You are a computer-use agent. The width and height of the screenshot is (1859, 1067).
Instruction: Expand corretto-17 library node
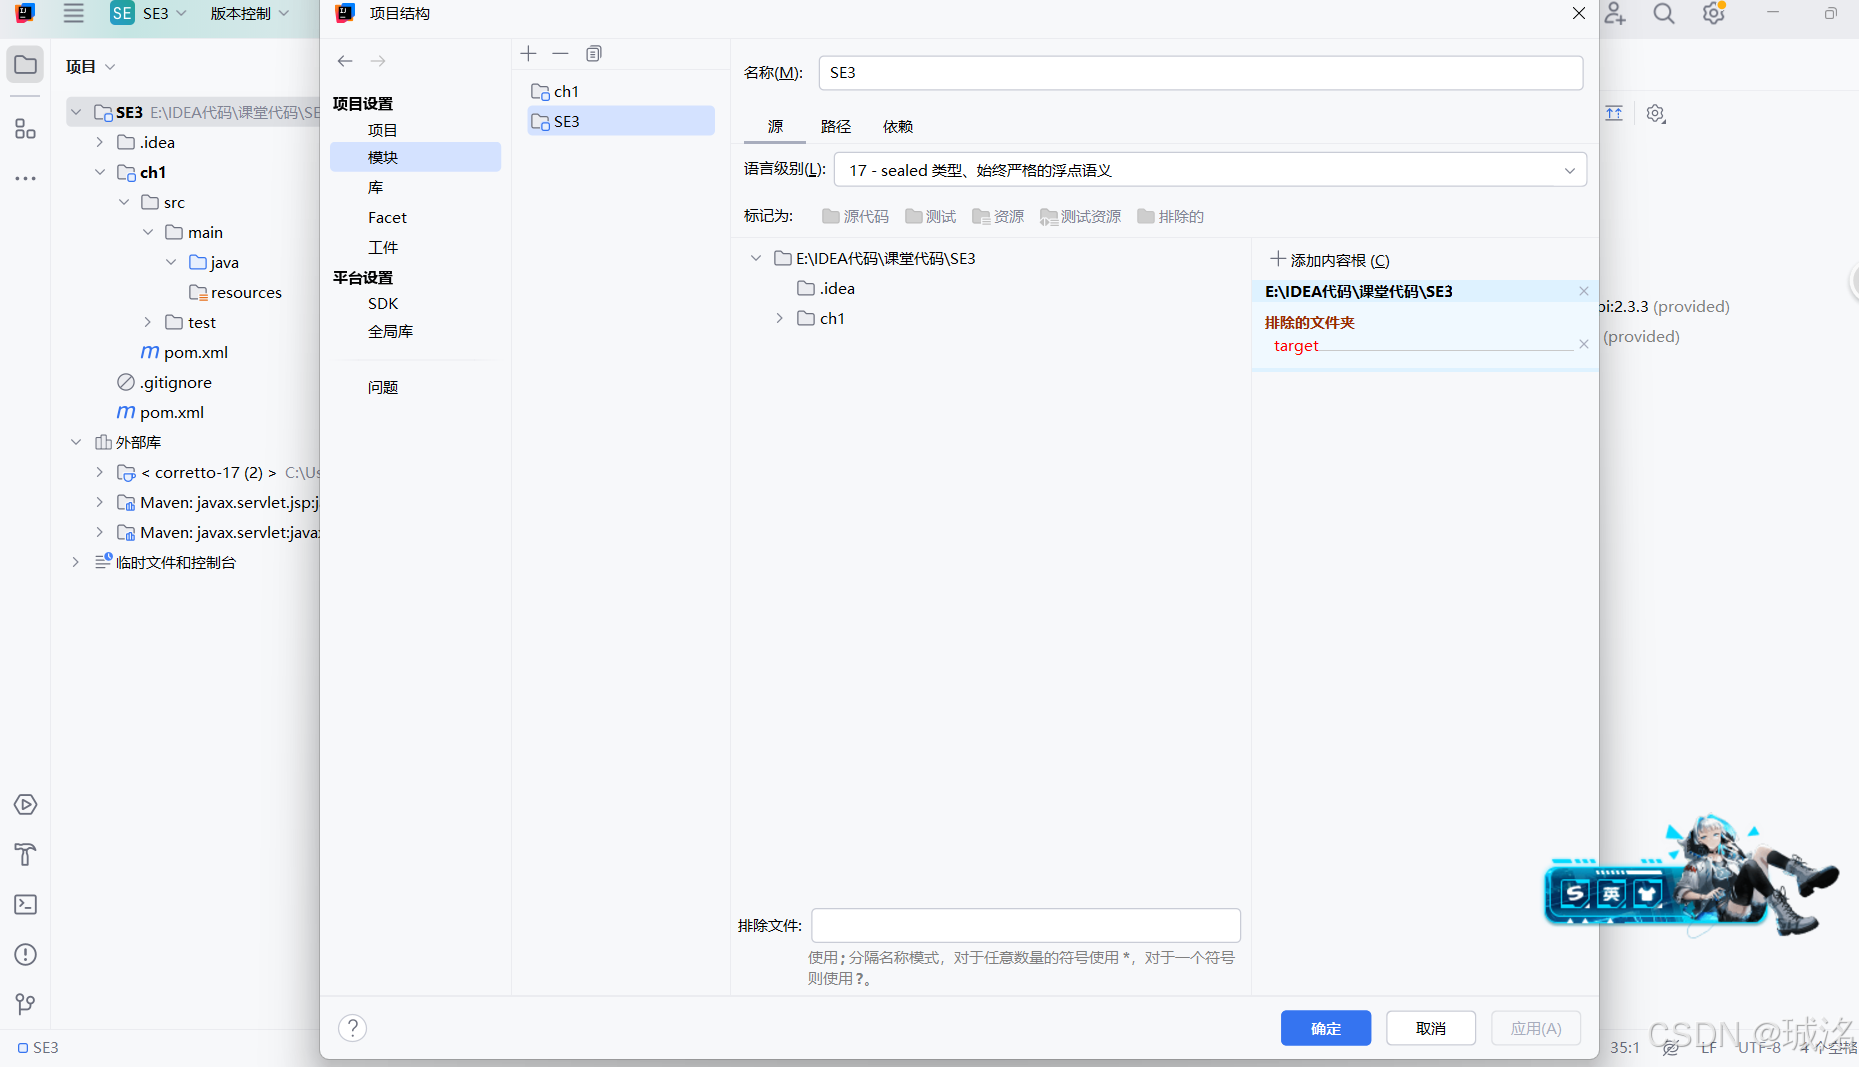pyautogui.click(x=99, y=472)
